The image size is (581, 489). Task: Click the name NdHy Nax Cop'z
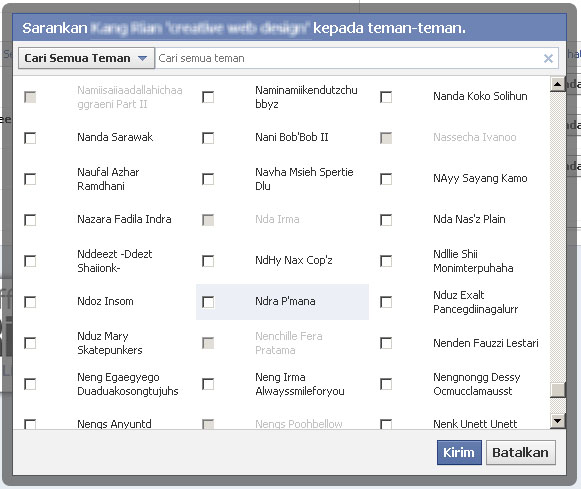coord(293,260)
